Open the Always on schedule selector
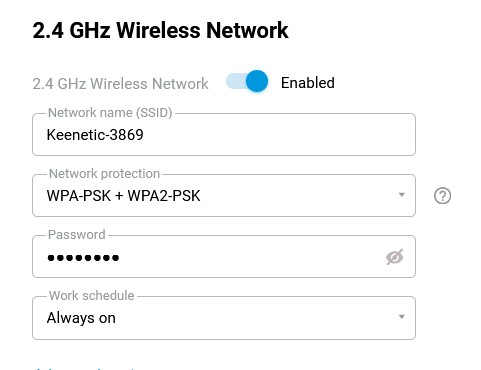The height and width of the screenshot is (370, 481). [x=224, y=318]
